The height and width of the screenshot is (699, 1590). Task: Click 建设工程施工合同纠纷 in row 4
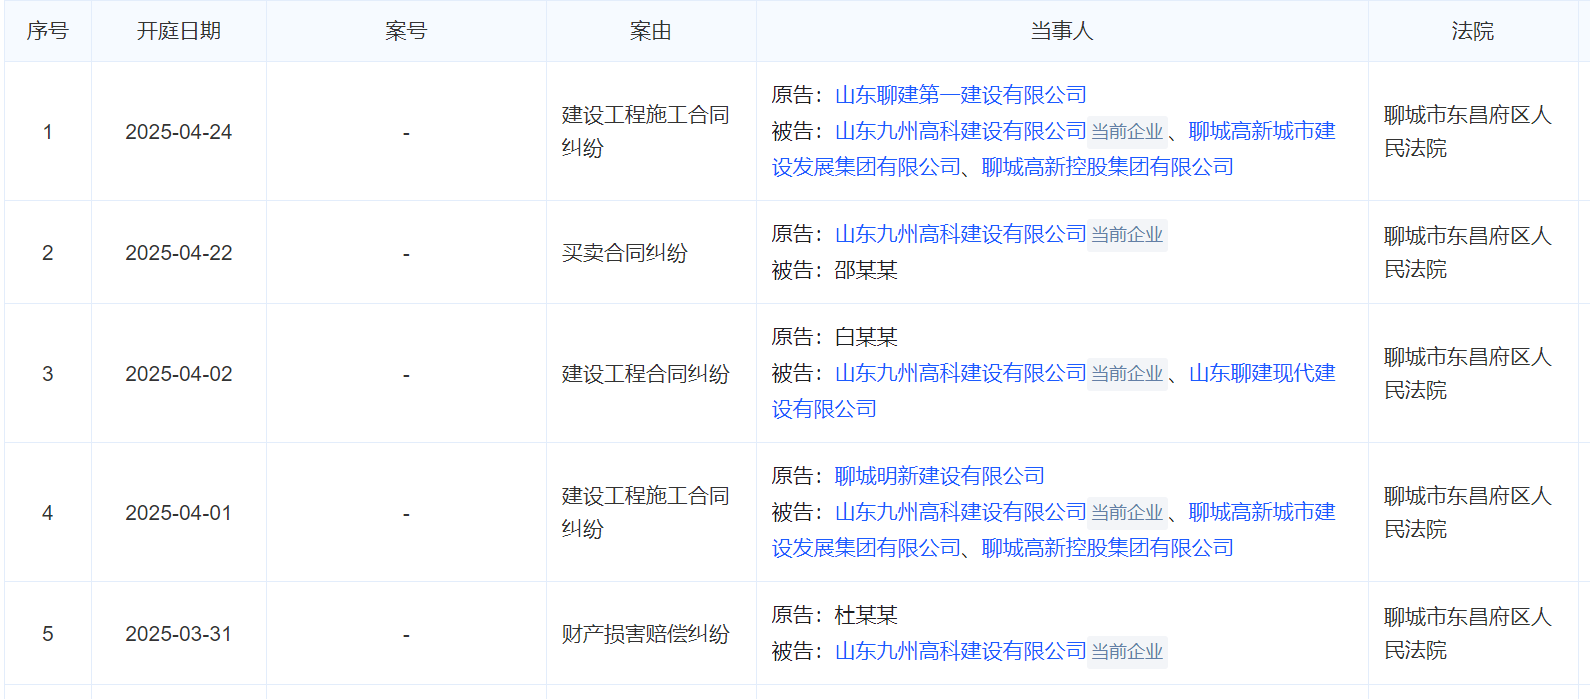click(645, 512)
